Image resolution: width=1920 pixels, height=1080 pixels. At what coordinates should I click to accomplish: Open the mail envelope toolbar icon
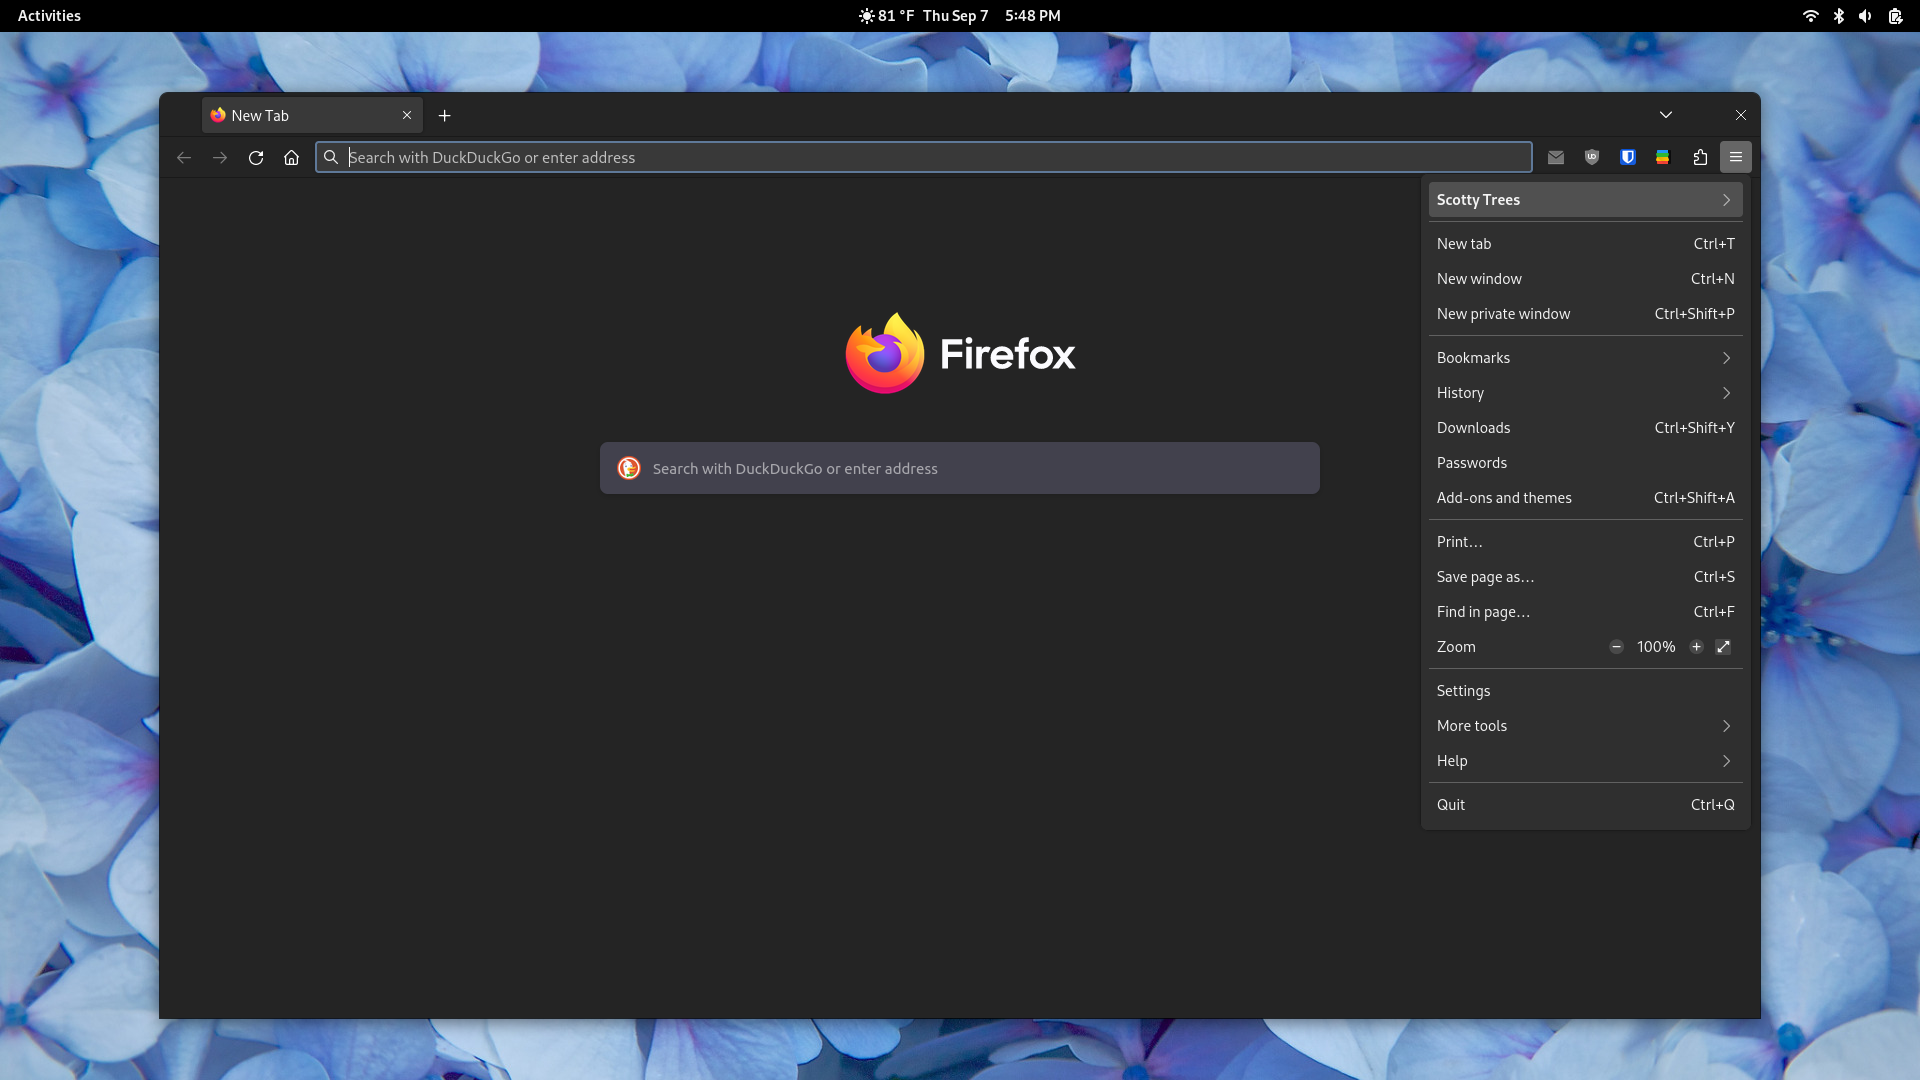click(x=1556, y=157)
